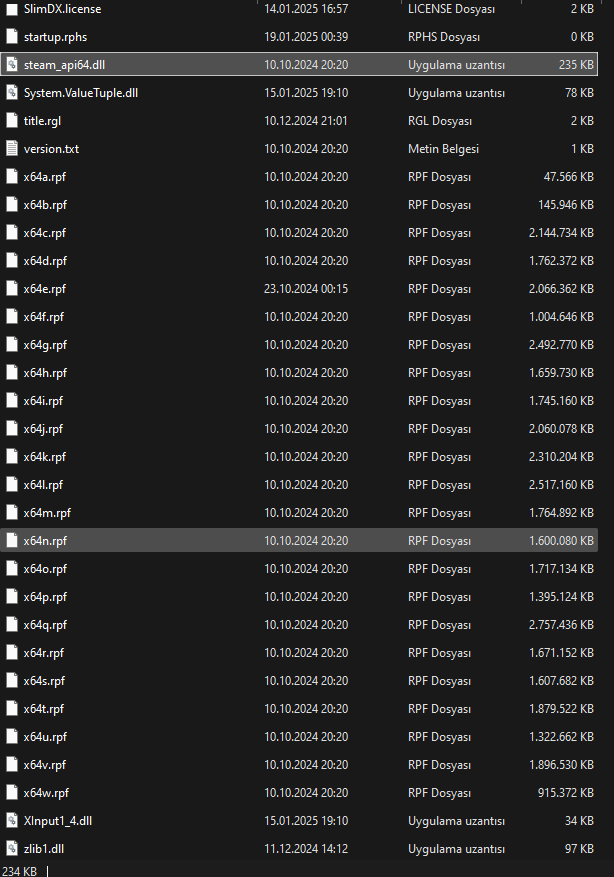The height and width of the screenshot is (877, 614).
Task: Select the file name x64u.rpf
Action: (x=45, y=737)
